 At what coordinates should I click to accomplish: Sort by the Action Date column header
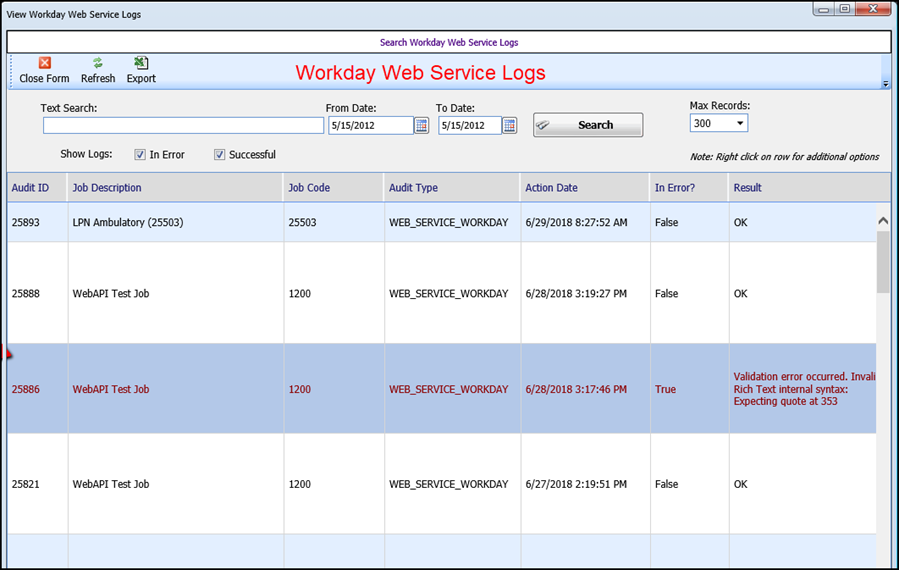(585, 188)
